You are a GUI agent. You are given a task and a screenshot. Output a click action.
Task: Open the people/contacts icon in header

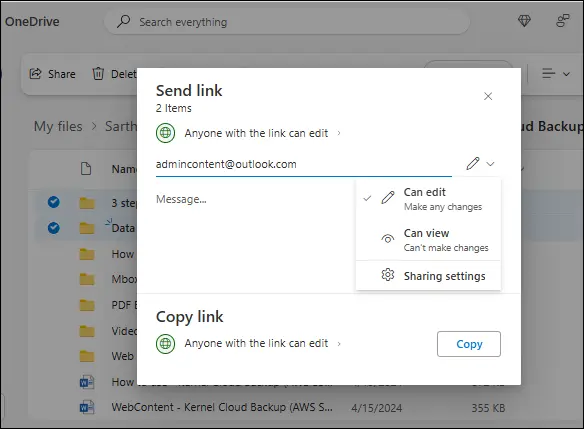[x=562, y=21]
